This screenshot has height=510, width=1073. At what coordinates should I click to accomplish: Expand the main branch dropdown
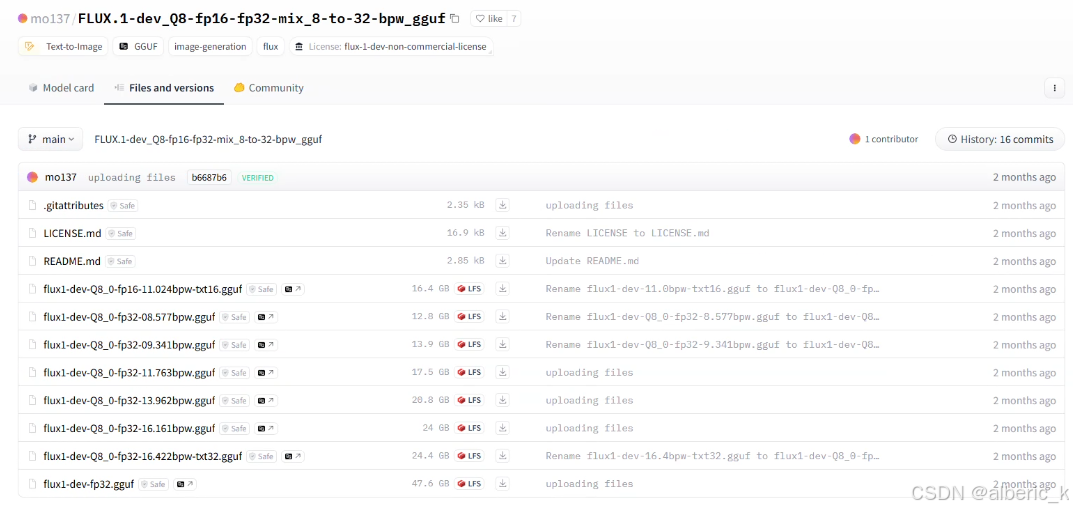pos(51,139)
